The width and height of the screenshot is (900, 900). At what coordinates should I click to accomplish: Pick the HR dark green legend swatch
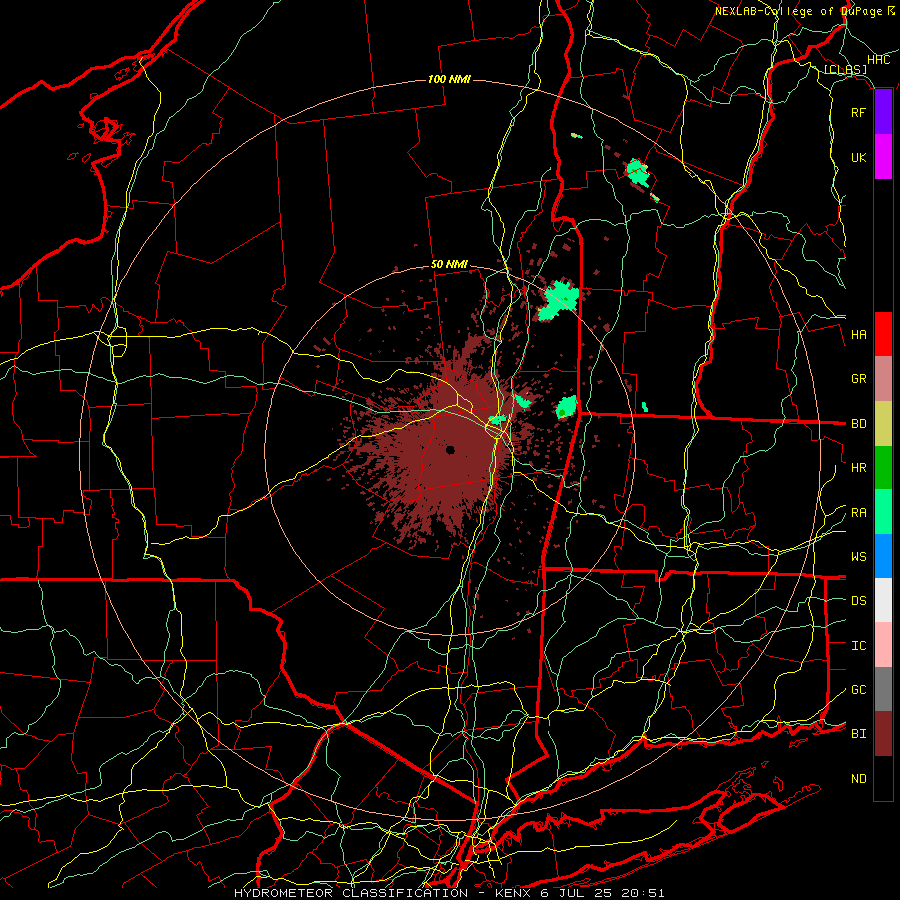pyautogui.click(x=883, y=467)
